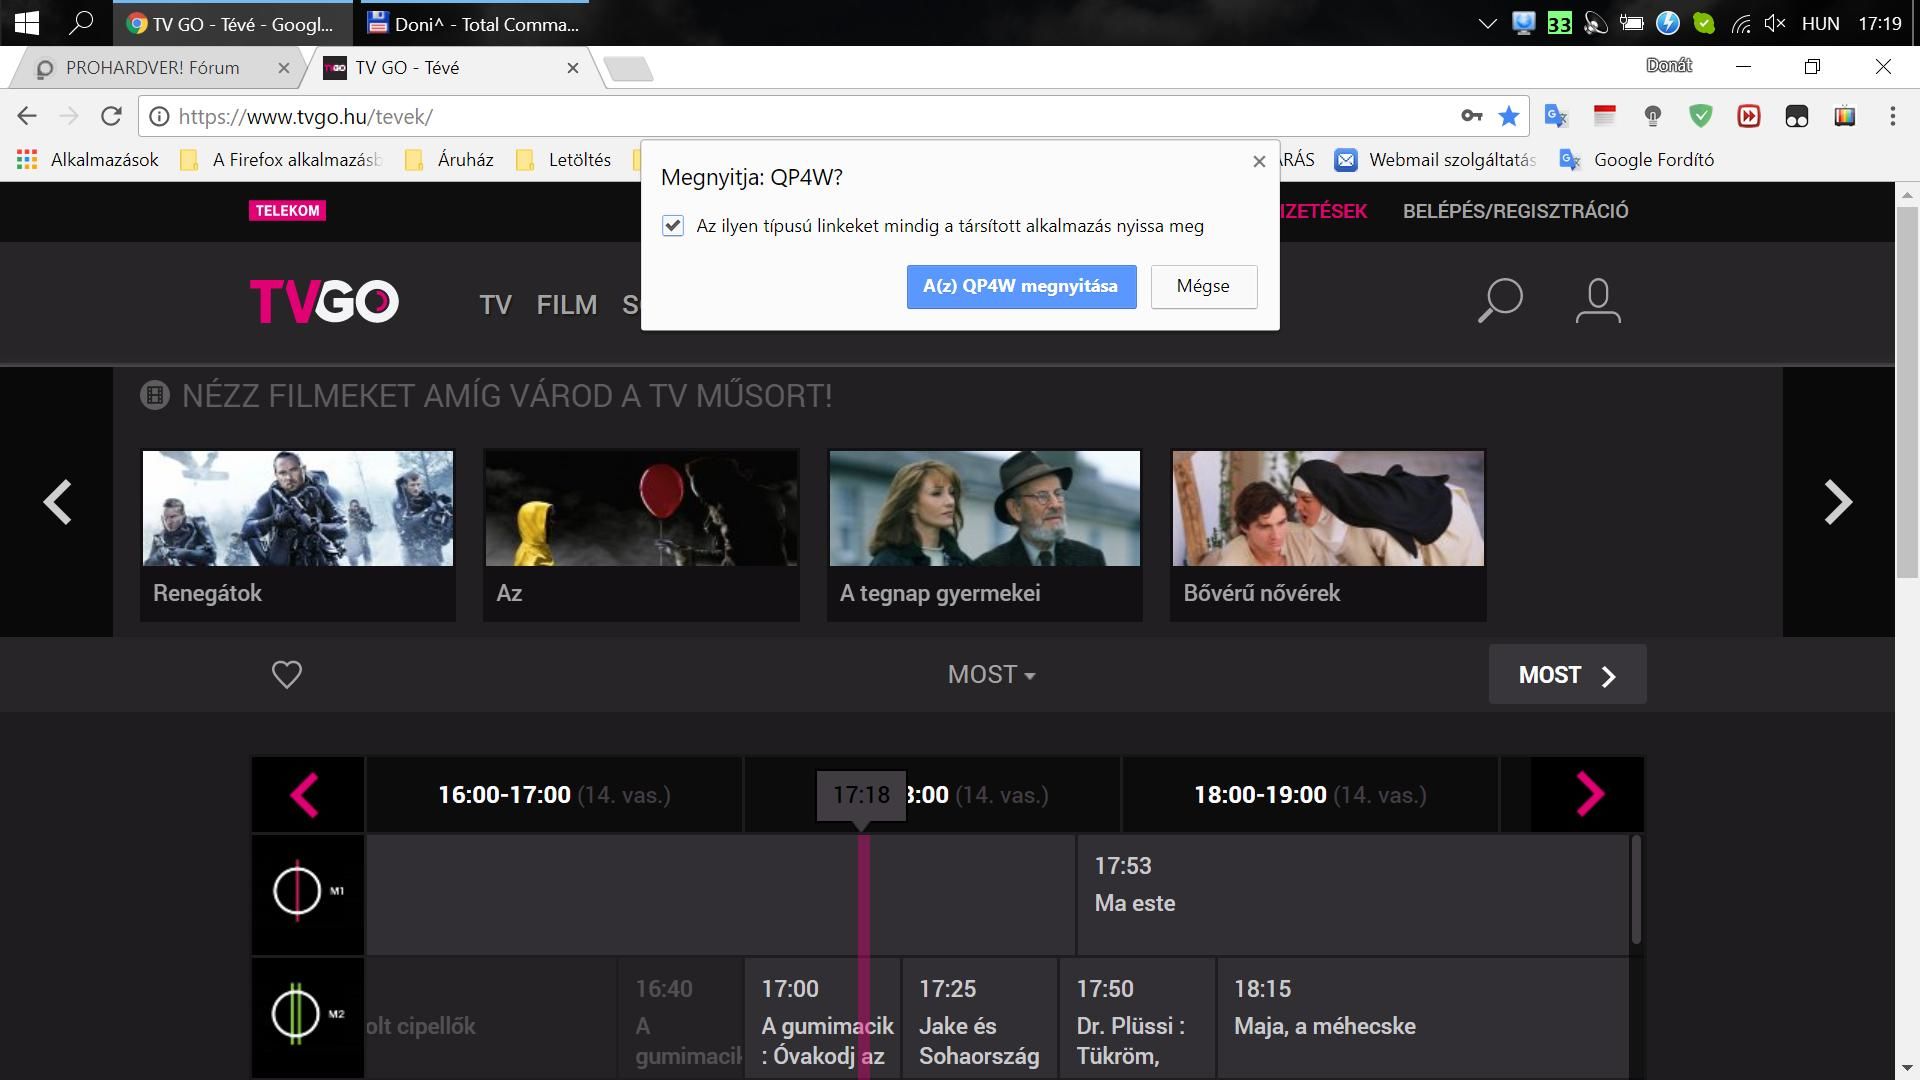Click the M2 channel logo
The image size is (1920, 1080).
307,1014
